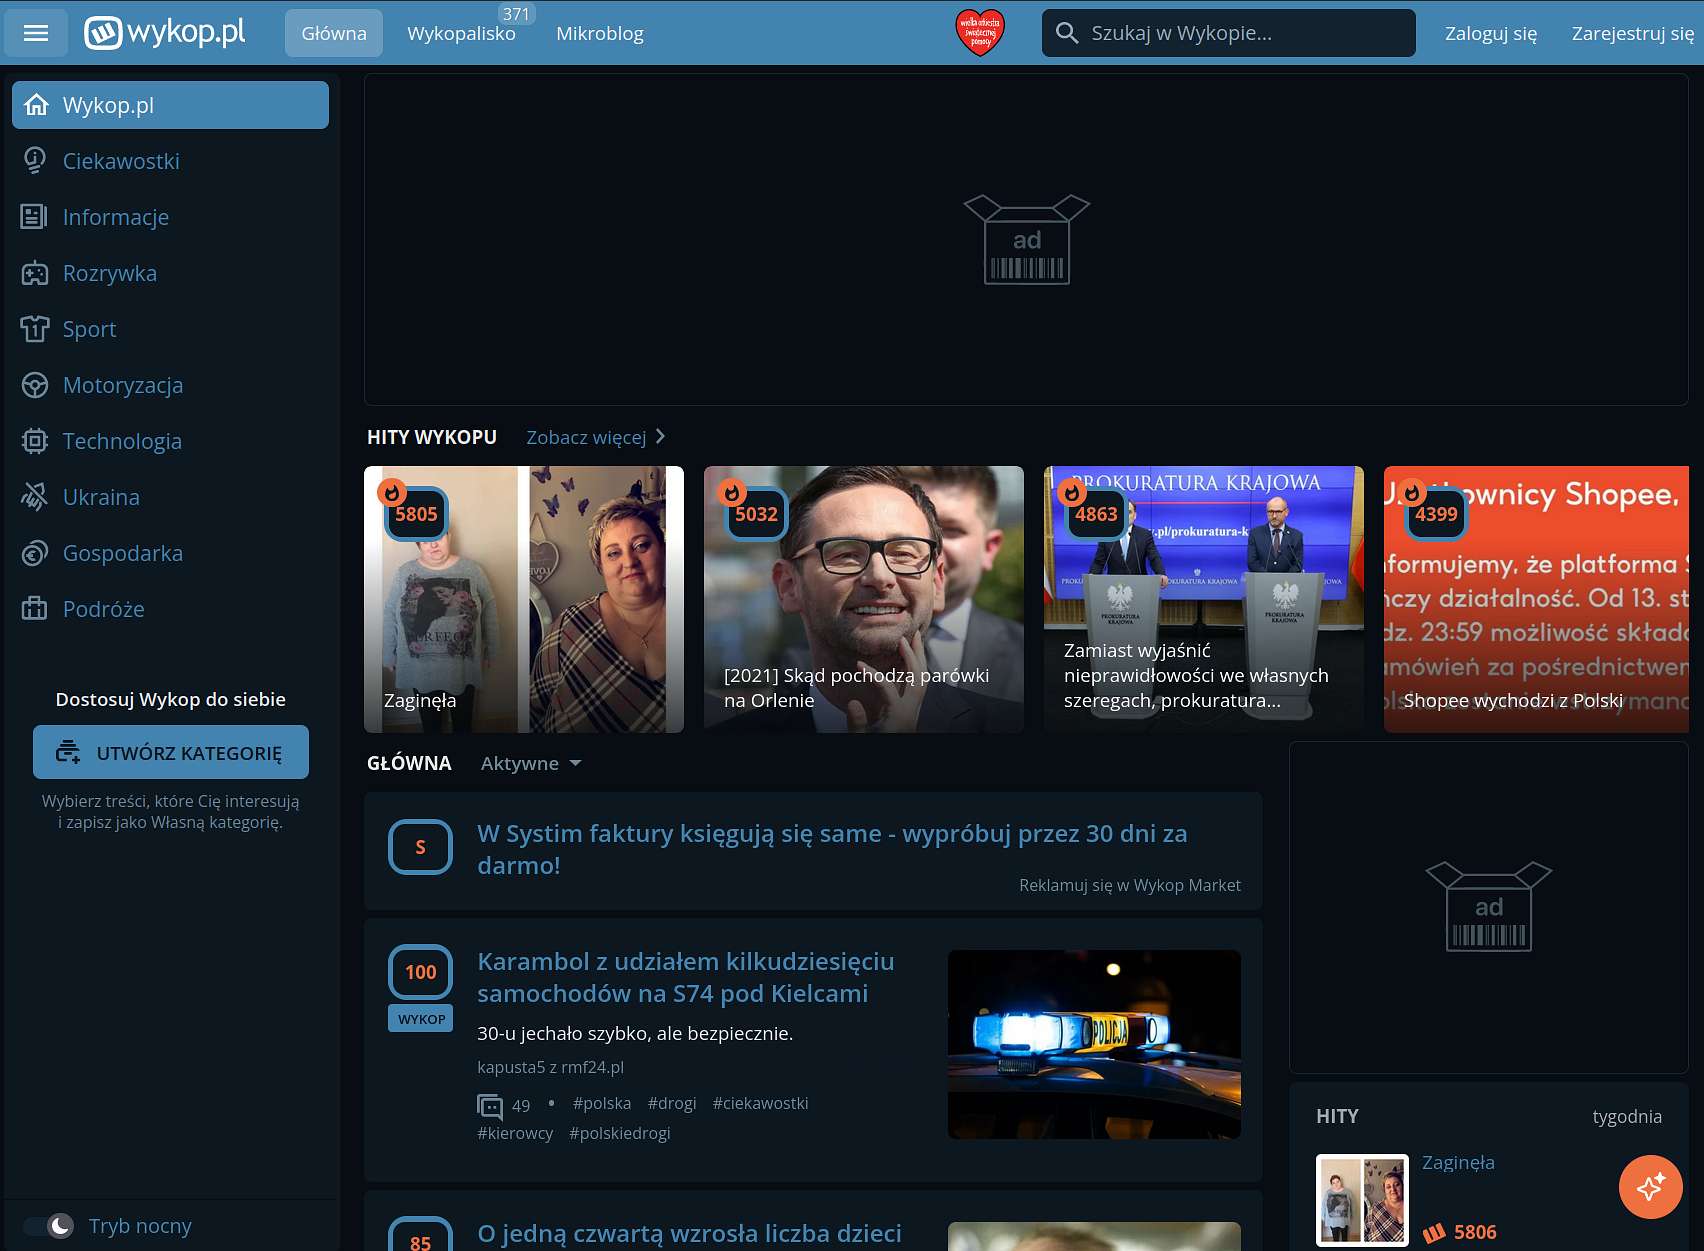Click the Ciekawostki lightbulb icon
Screen dimensions: 1704x1251
point(35,160)
